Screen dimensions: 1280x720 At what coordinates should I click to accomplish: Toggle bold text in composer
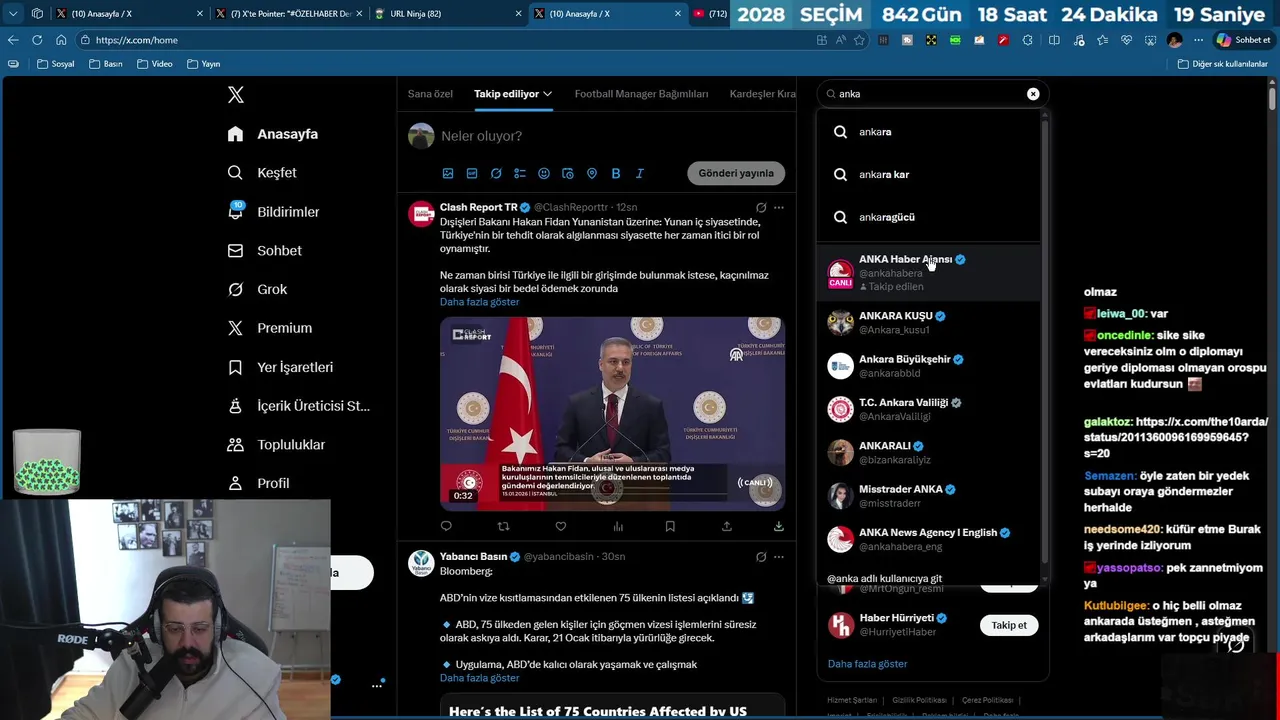pos(616,173)
